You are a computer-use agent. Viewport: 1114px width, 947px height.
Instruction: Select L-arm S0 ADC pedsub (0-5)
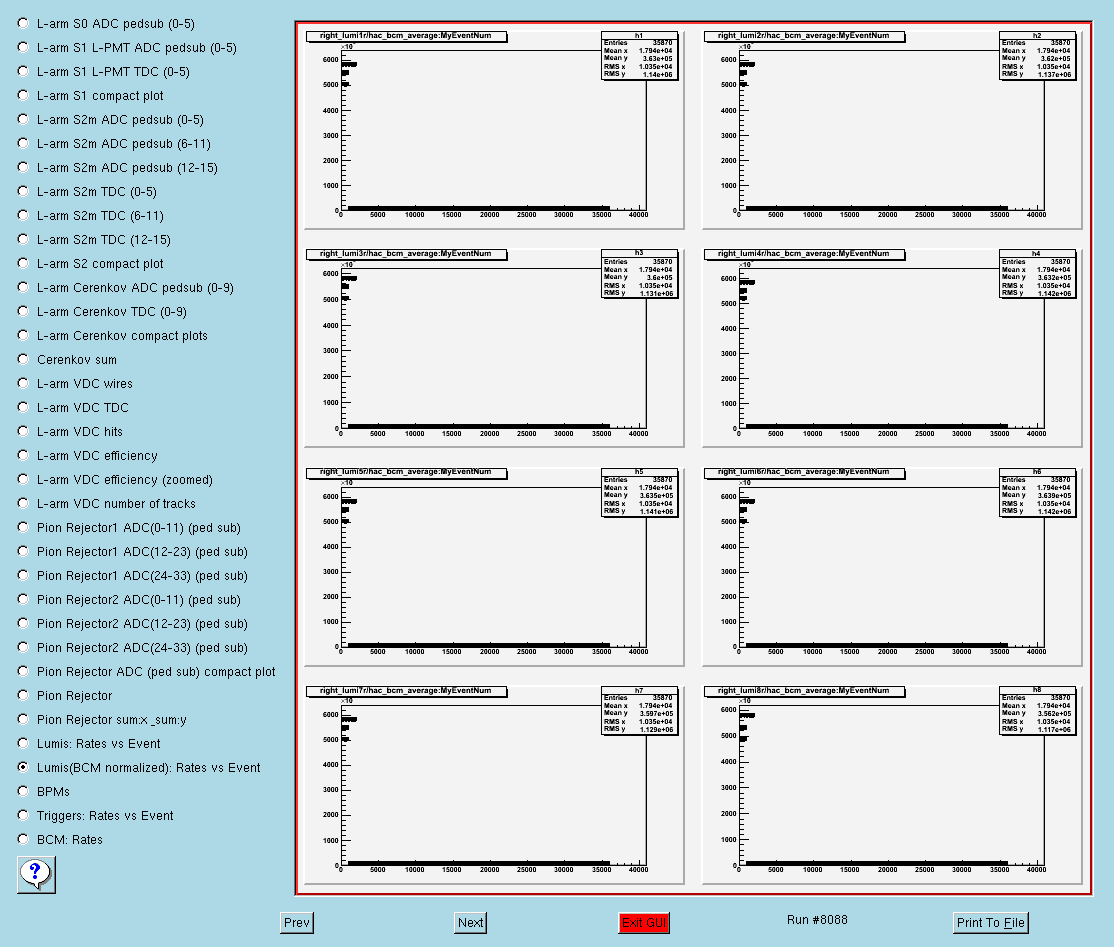click(x=23, y=23)
